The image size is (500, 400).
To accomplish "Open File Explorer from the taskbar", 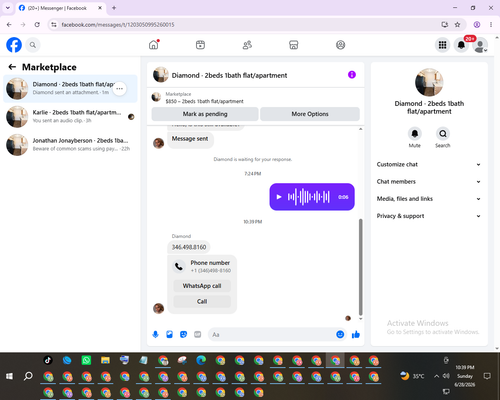I will [x=105, y=360].
